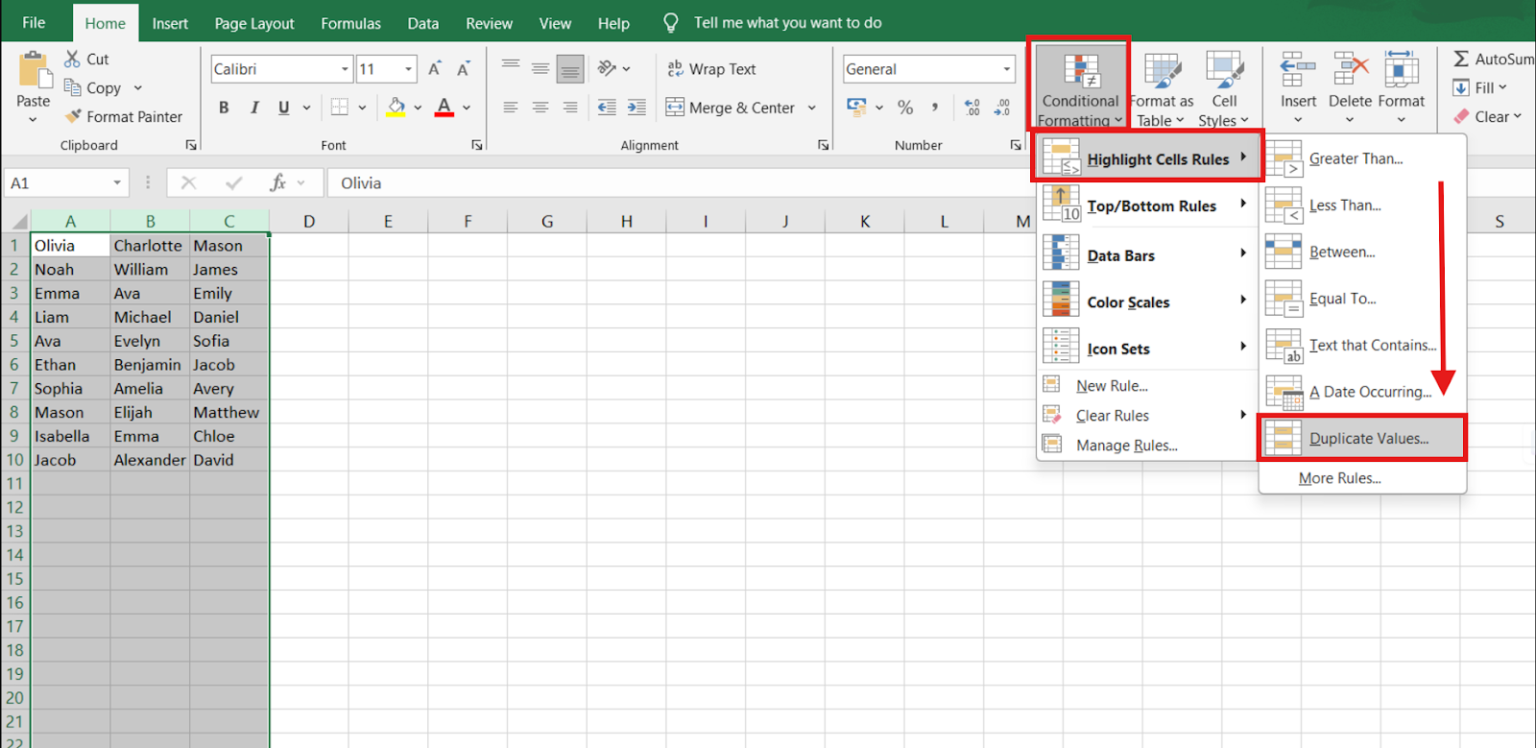Switch to the Formulas ribbon tab
This screenshot has height=748, width=1536.
(x=350, y=22)
